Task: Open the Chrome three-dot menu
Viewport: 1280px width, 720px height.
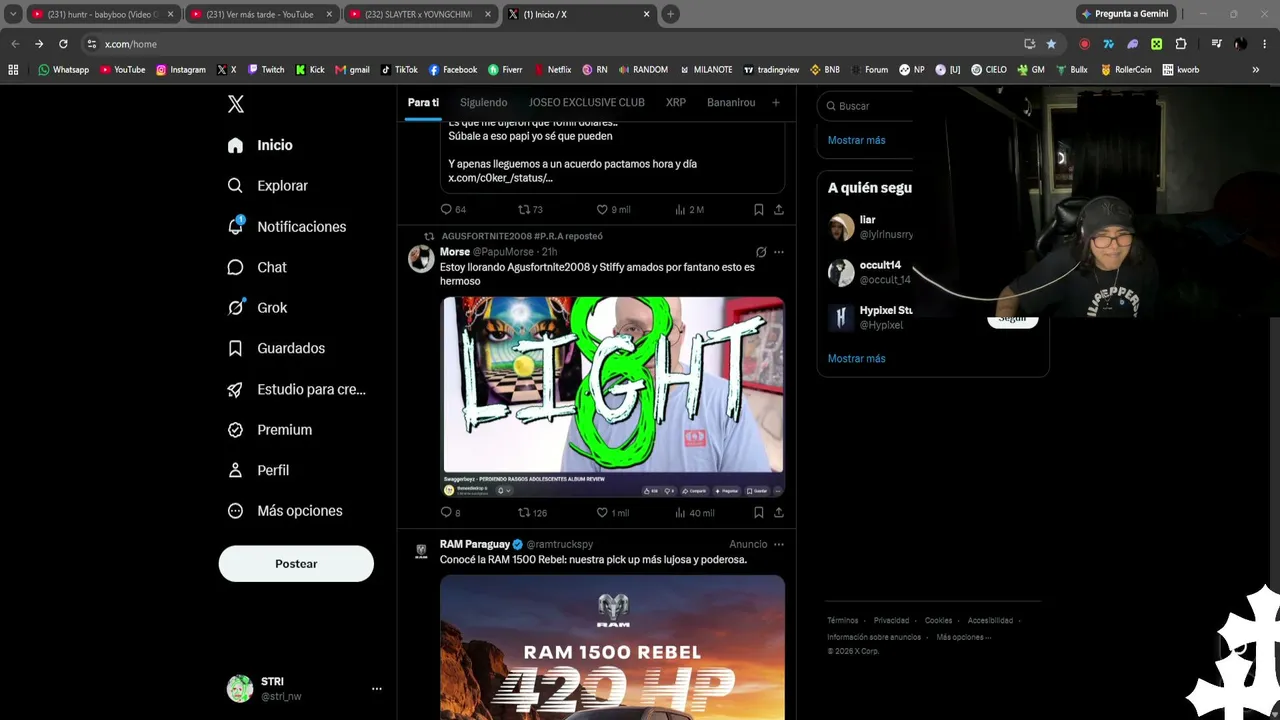Action: (x=1264, y=44)
